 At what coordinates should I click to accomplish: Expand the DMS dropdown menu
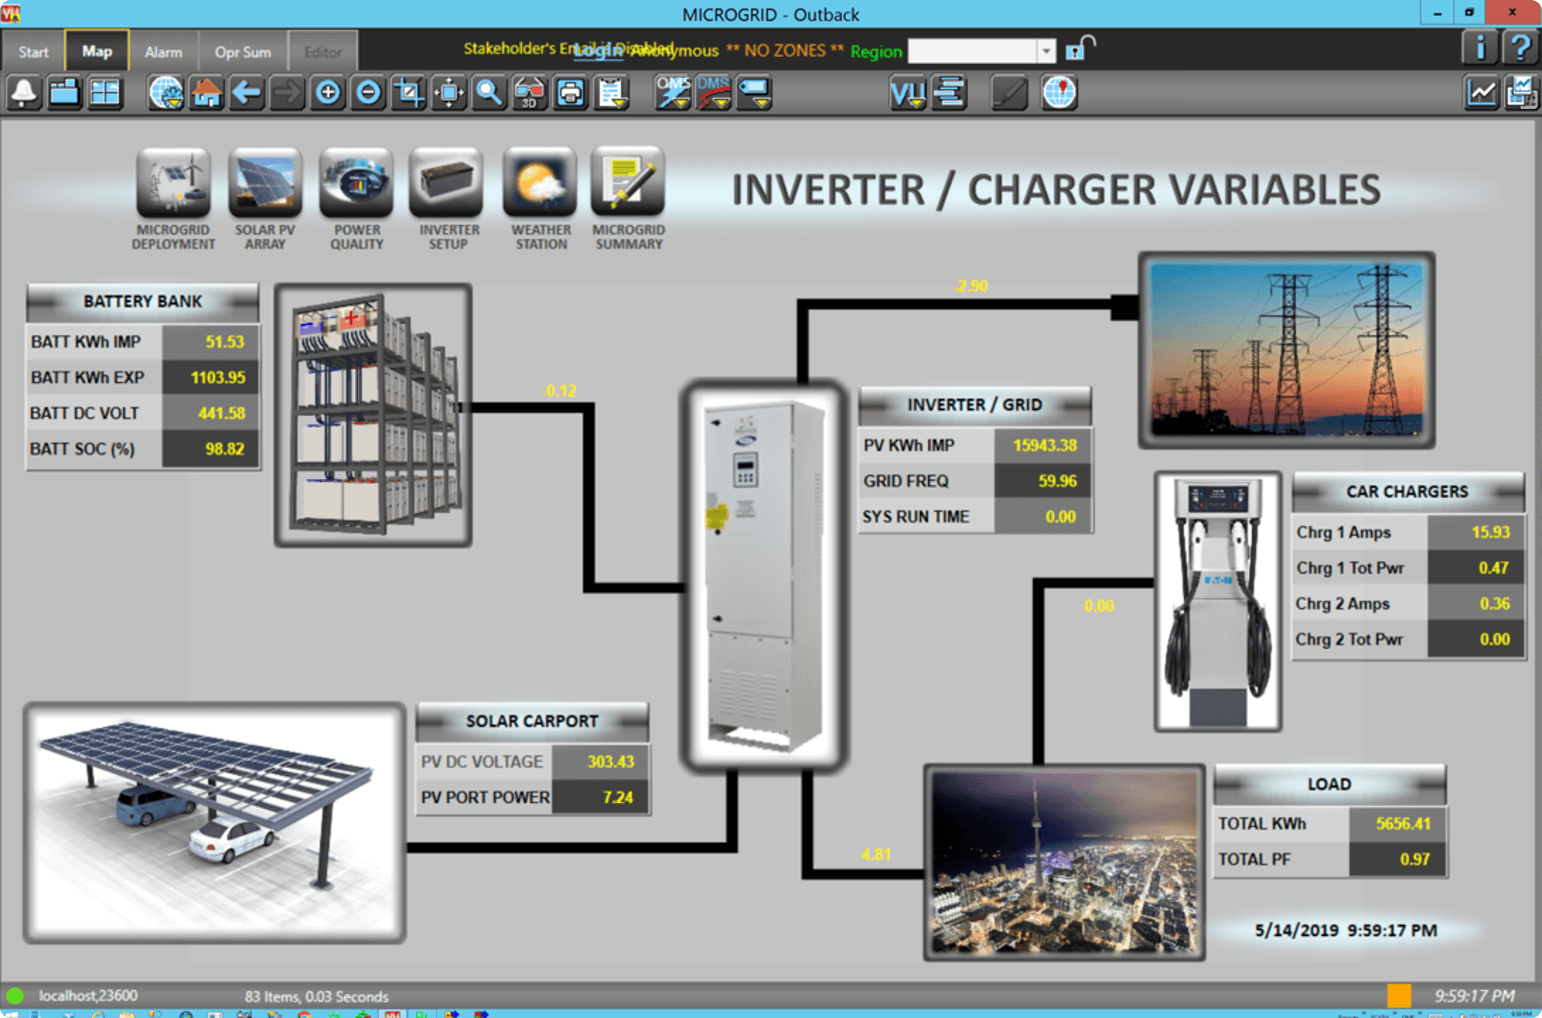coord(714,93)
